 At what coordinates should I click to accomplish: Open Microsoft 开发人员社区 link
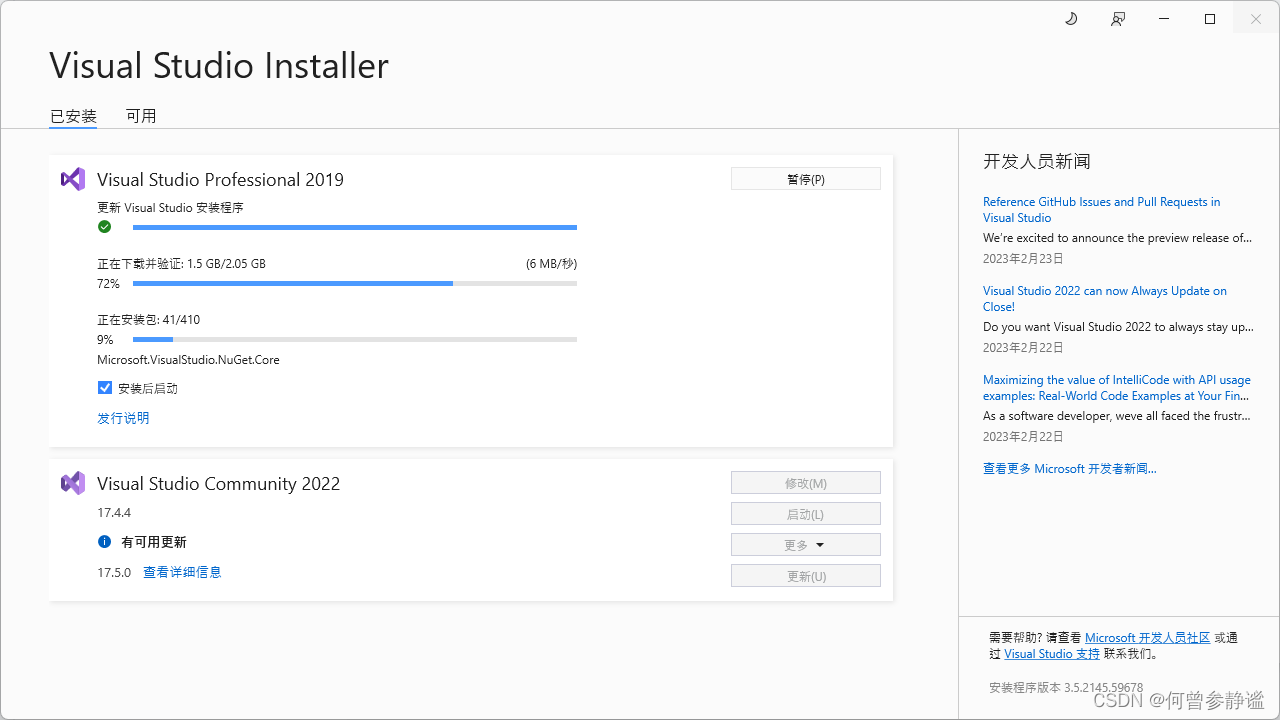[x=1147, y=637]
